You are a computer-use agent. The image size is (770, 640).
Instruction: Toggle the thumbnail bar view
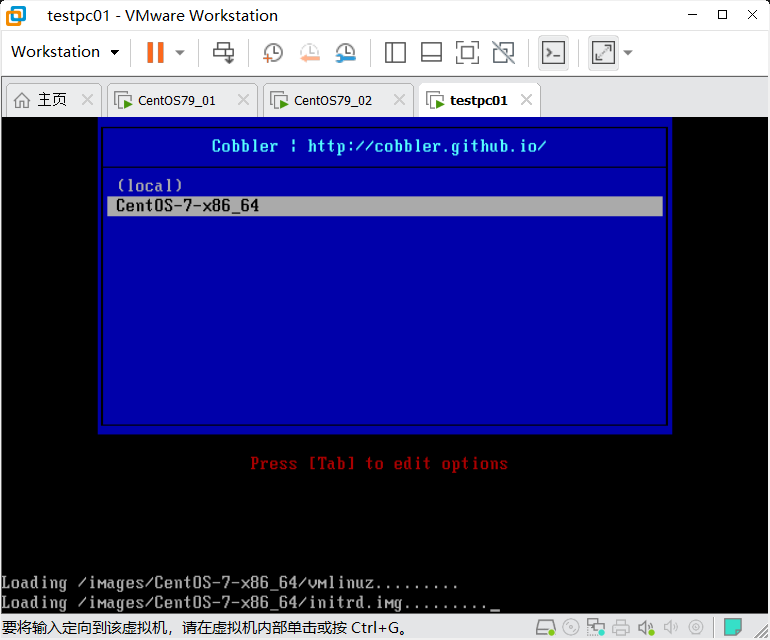(431, 52)
